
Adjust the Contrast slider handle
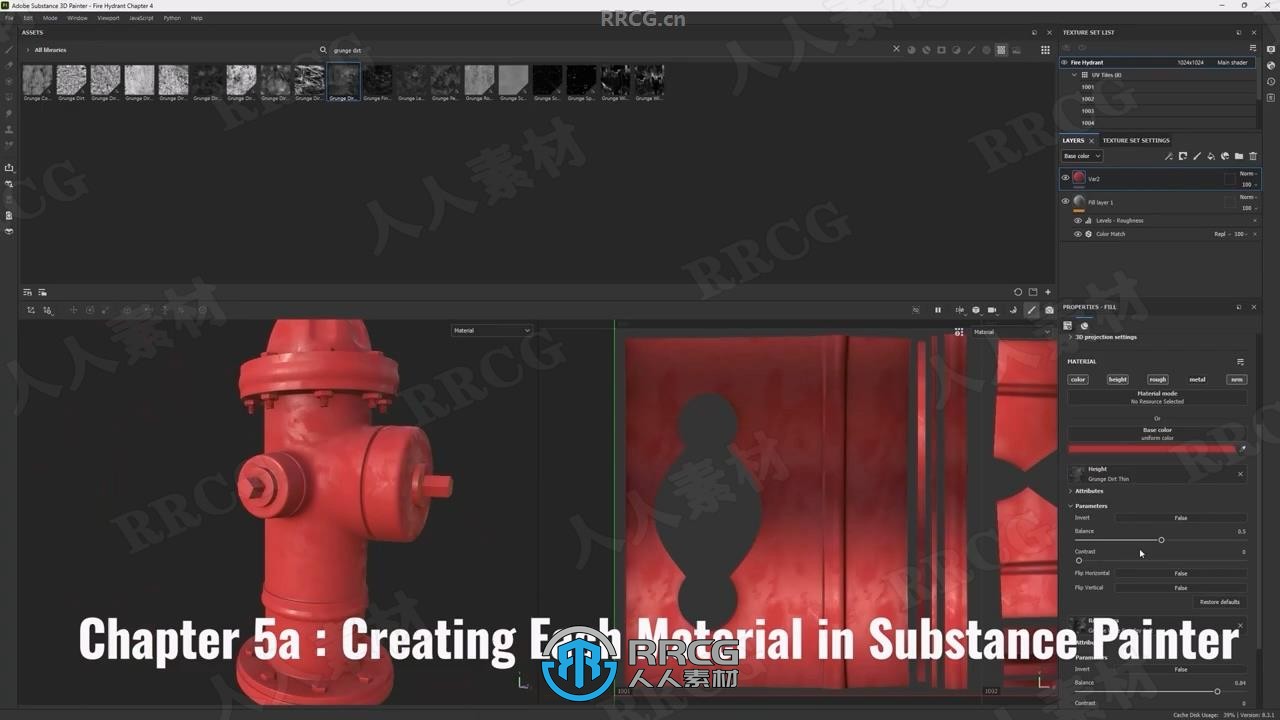pos(1079,560)
